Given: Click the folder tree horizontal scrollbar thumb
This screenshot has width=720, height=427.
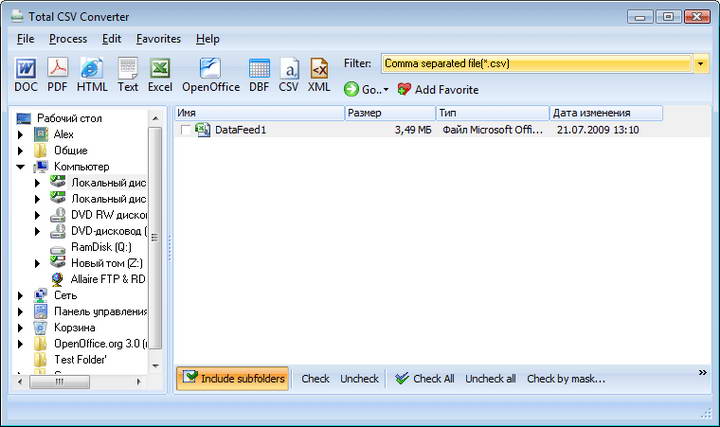Looking at the screenshot, I should click(x=60, y=382).
